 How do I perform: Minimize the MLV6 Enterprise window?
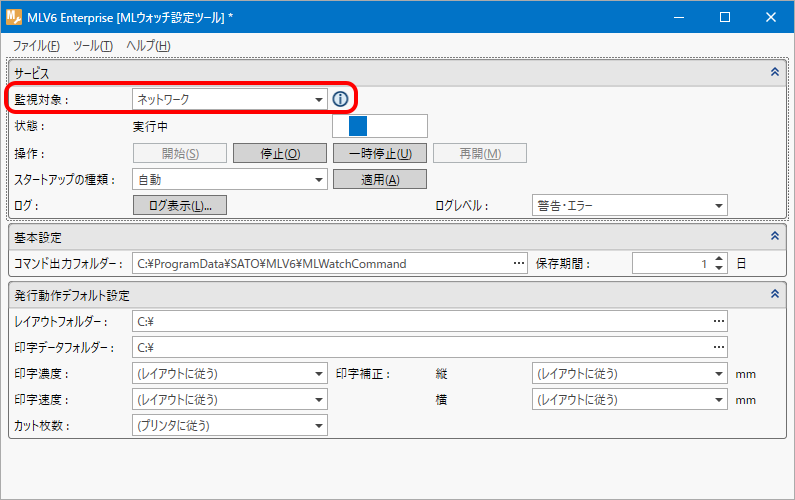pyautogui.click(x=679, y=17)
